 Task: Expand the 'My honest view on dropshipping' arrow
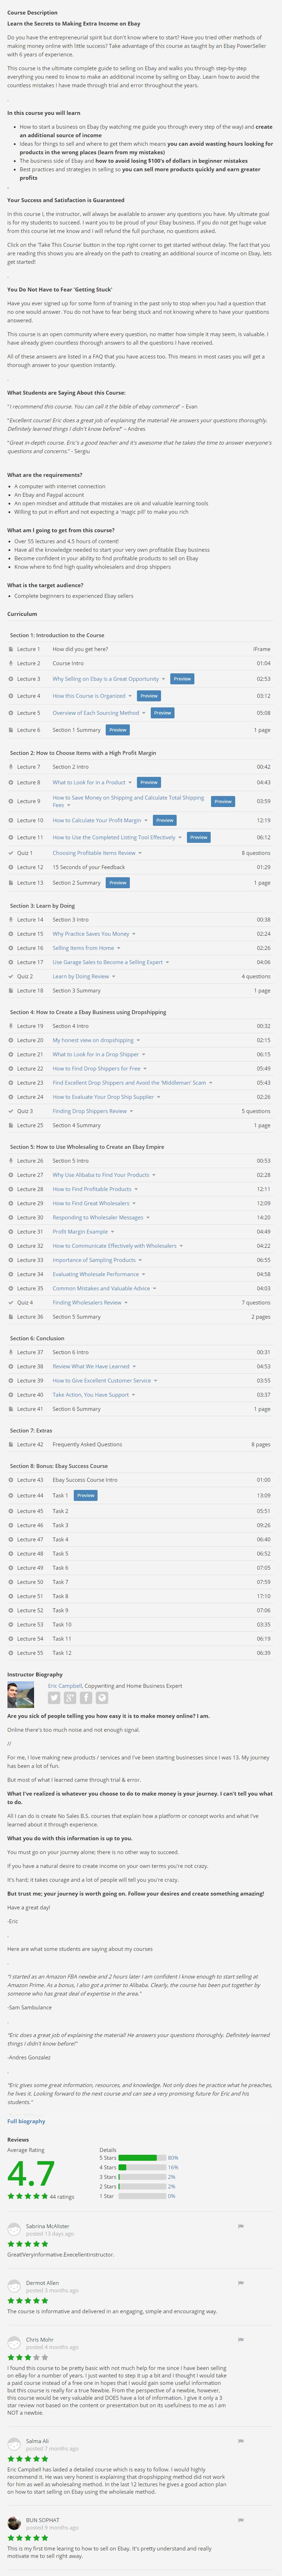coord(138,1040)
